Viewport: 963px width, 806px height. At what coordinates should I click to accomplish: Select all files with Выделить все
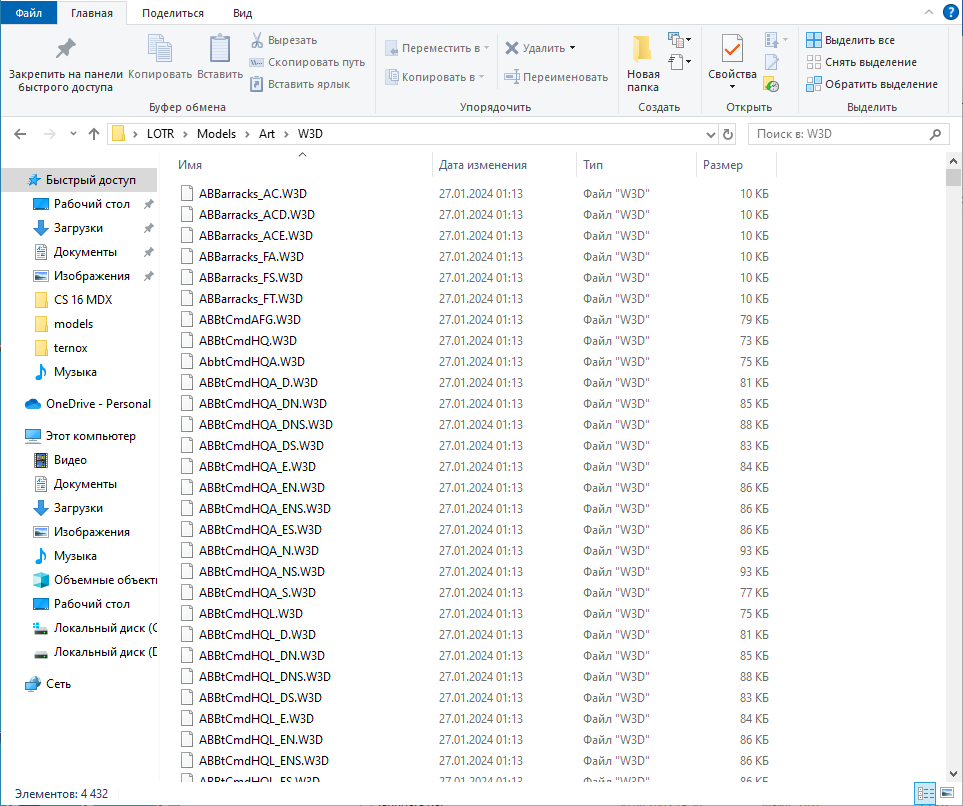[851, 40]
